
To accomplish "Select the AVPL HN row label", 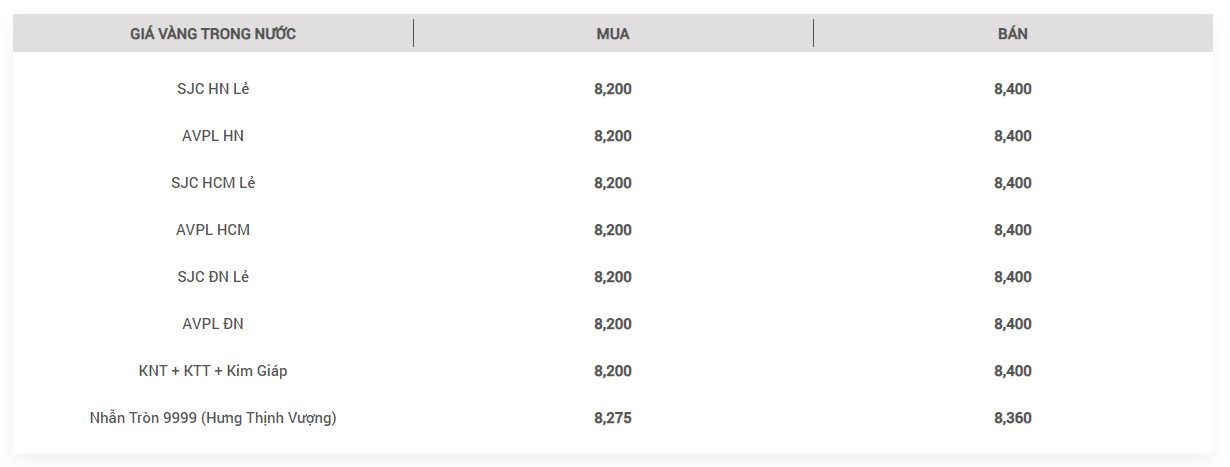I will tap(213, 136).
